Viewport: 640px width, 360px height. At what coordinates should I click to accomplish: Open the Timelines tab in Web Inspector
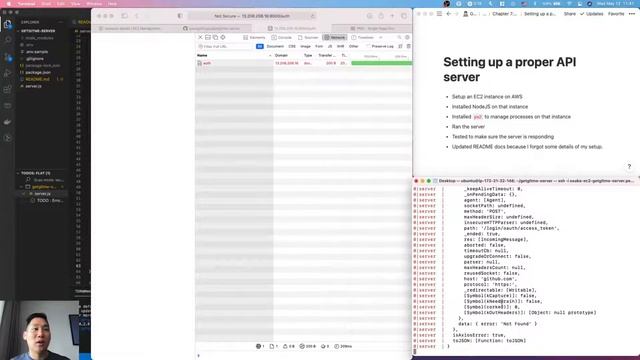362,37
